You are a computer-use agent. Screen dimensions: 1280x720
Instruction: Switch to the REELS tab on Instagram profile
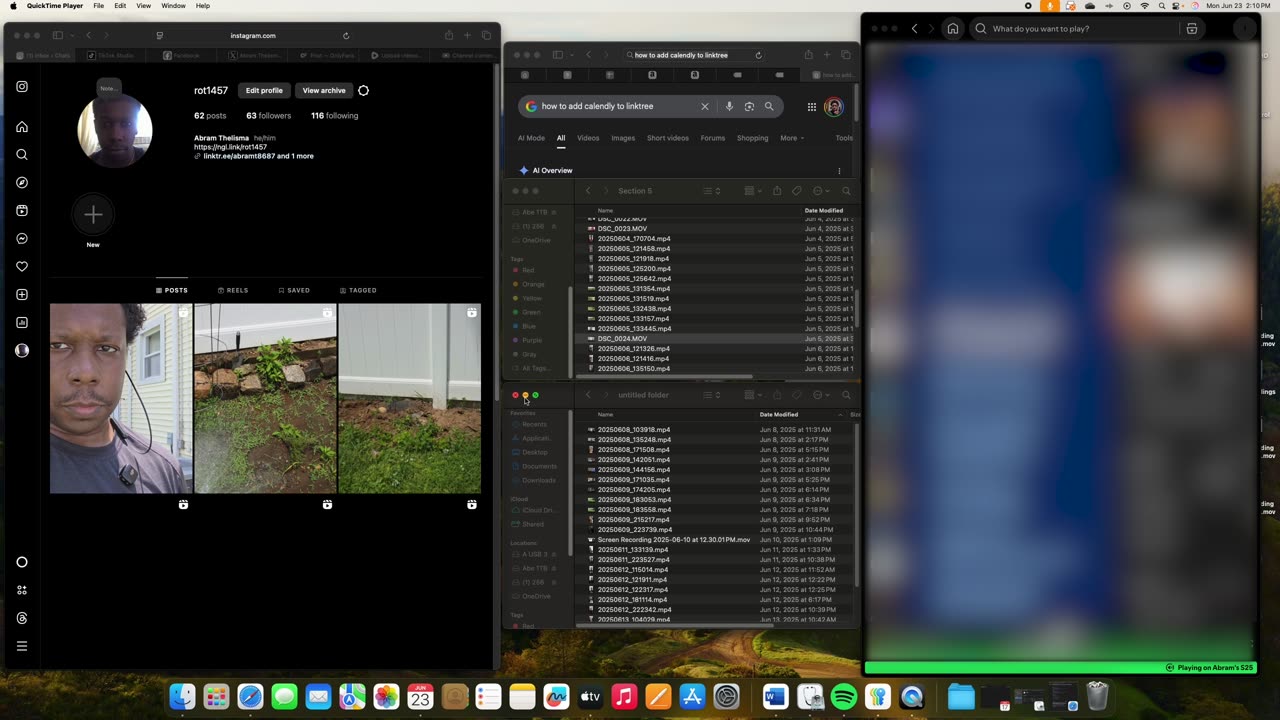click(233, 290)
